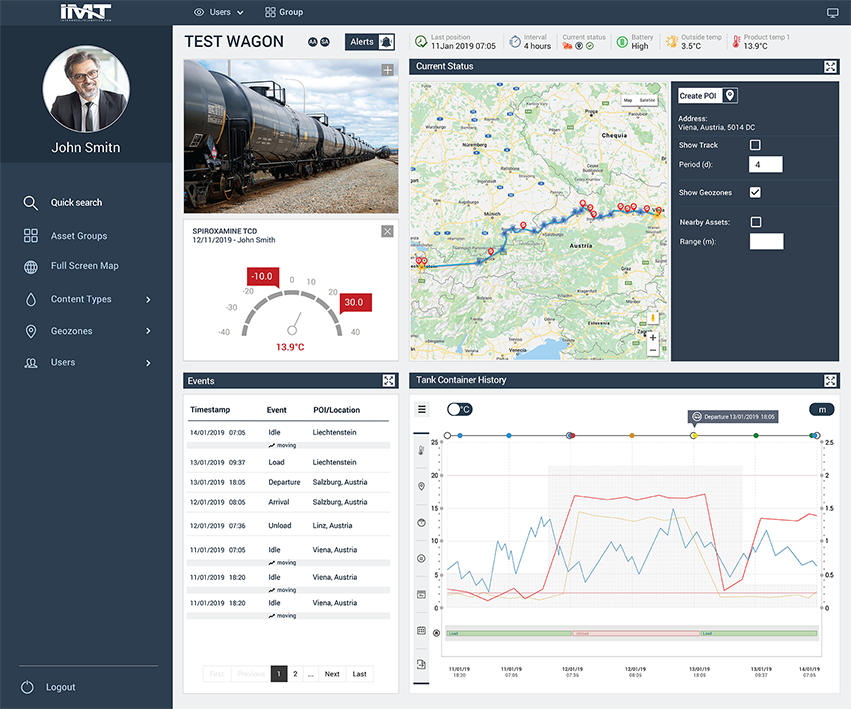The height and width of the screenshot is (709, 851).
Task: Zoom out on the map with minus
Action: point(653,351)
